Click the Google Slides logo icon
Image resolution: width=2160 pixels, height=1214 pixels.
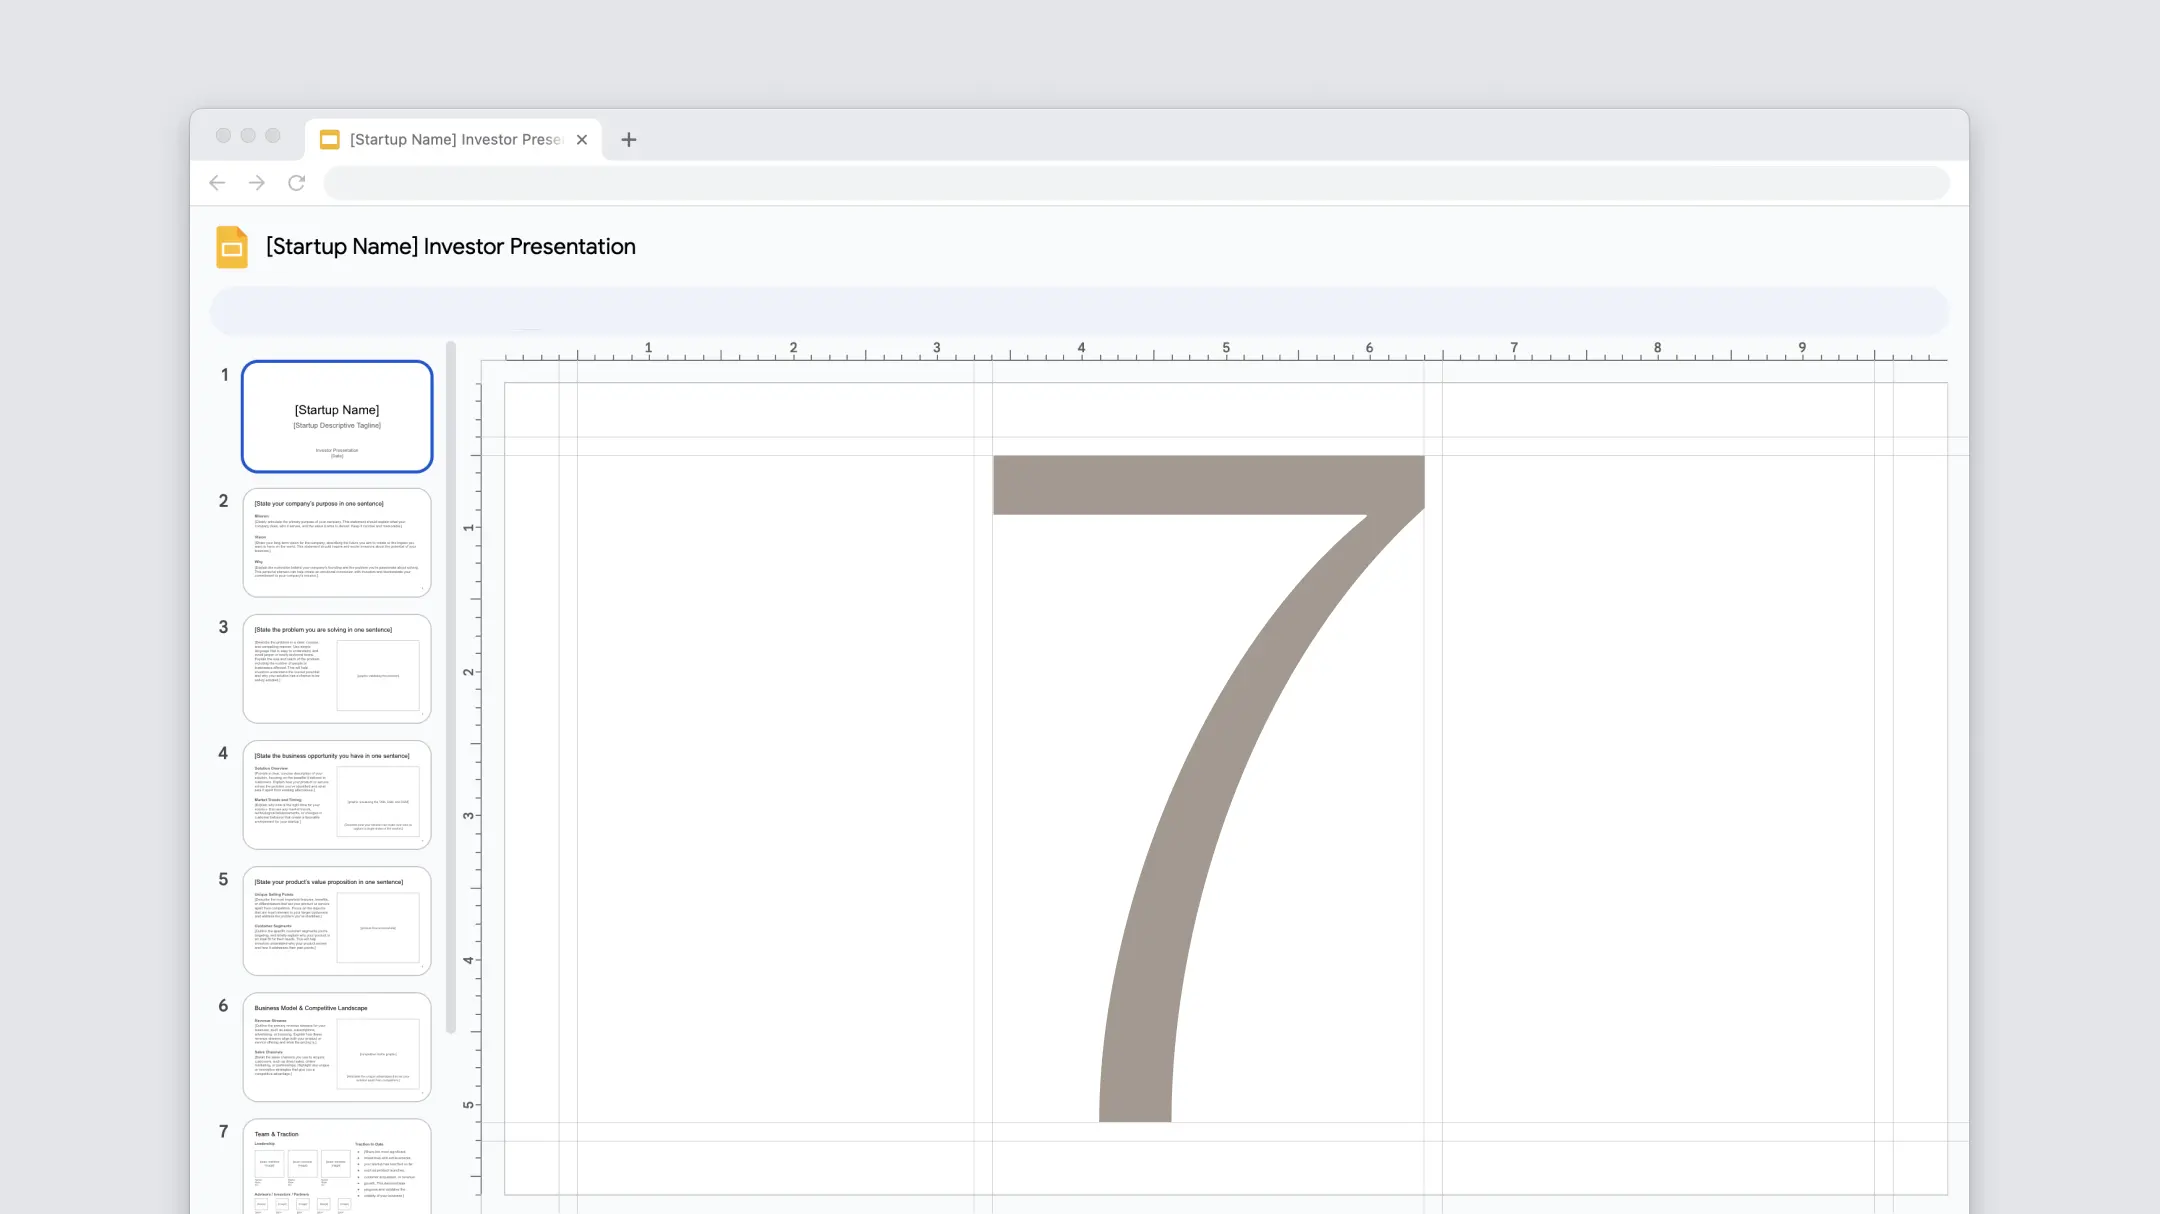232,247
